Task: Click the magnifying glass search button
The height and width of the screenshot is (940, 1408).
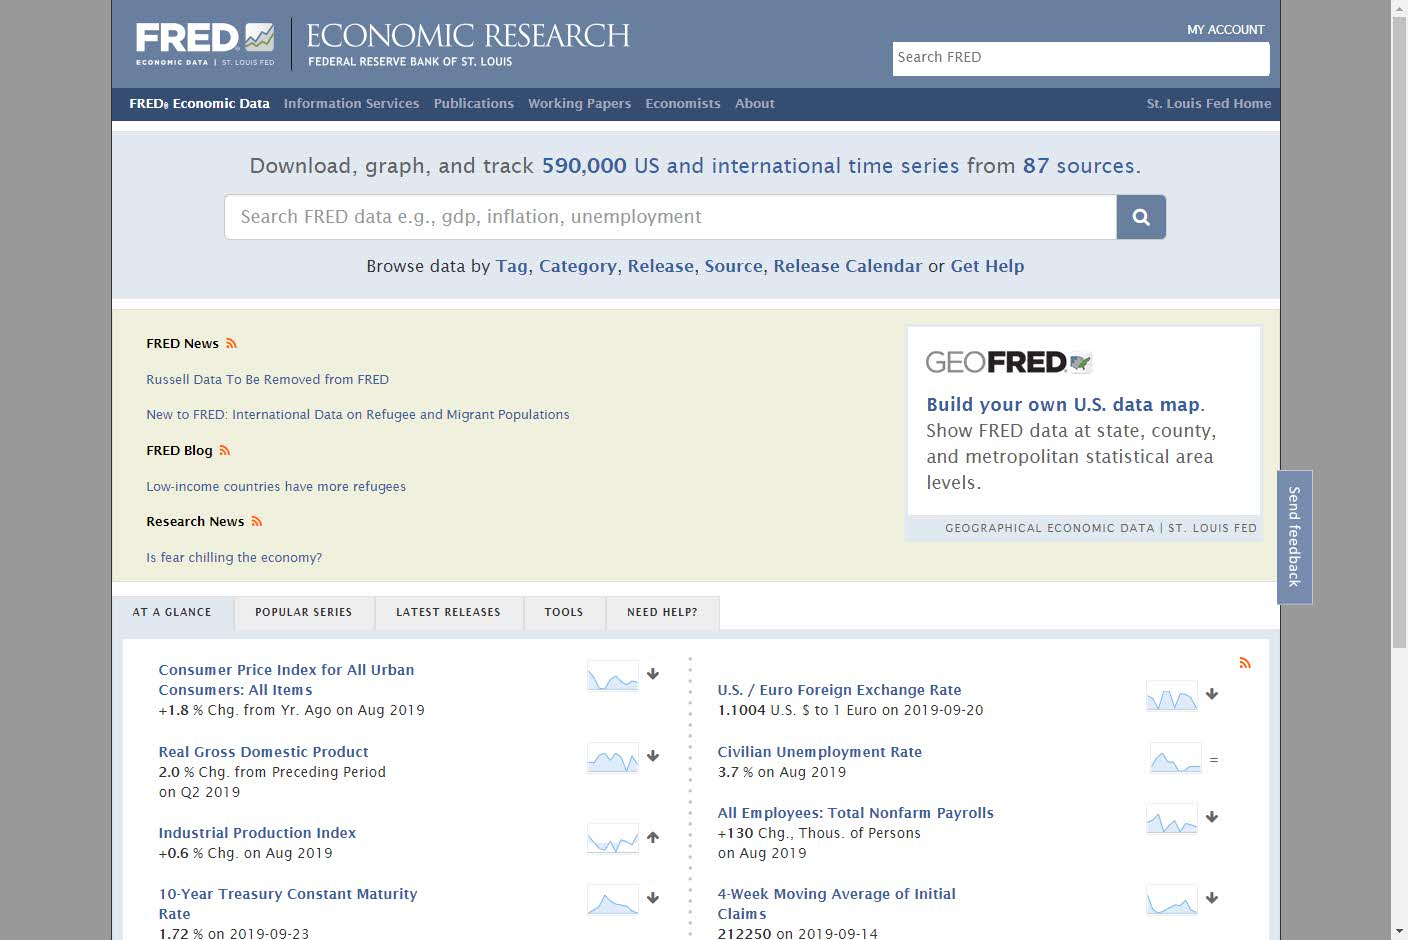Action: (x=1141, y=217)
